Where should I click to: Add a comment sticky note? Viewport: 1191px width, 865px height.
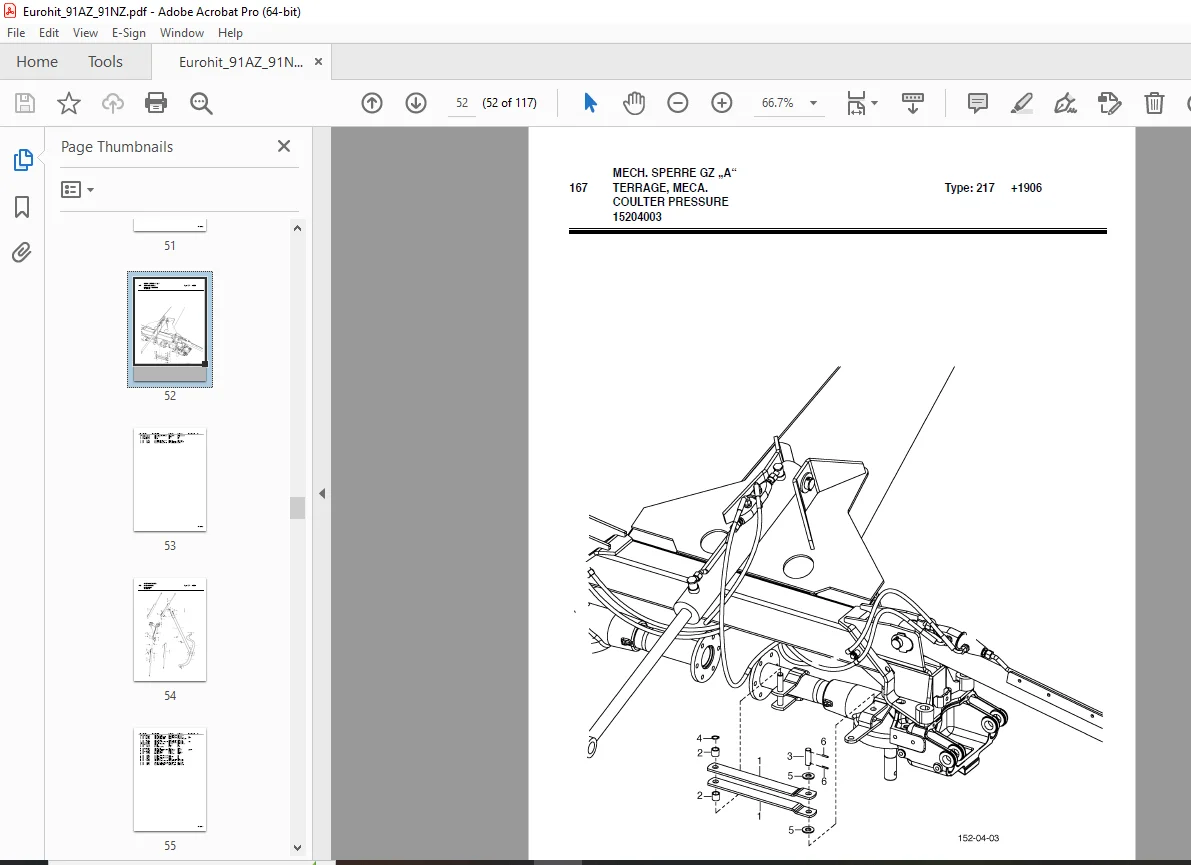coord(978,103)
